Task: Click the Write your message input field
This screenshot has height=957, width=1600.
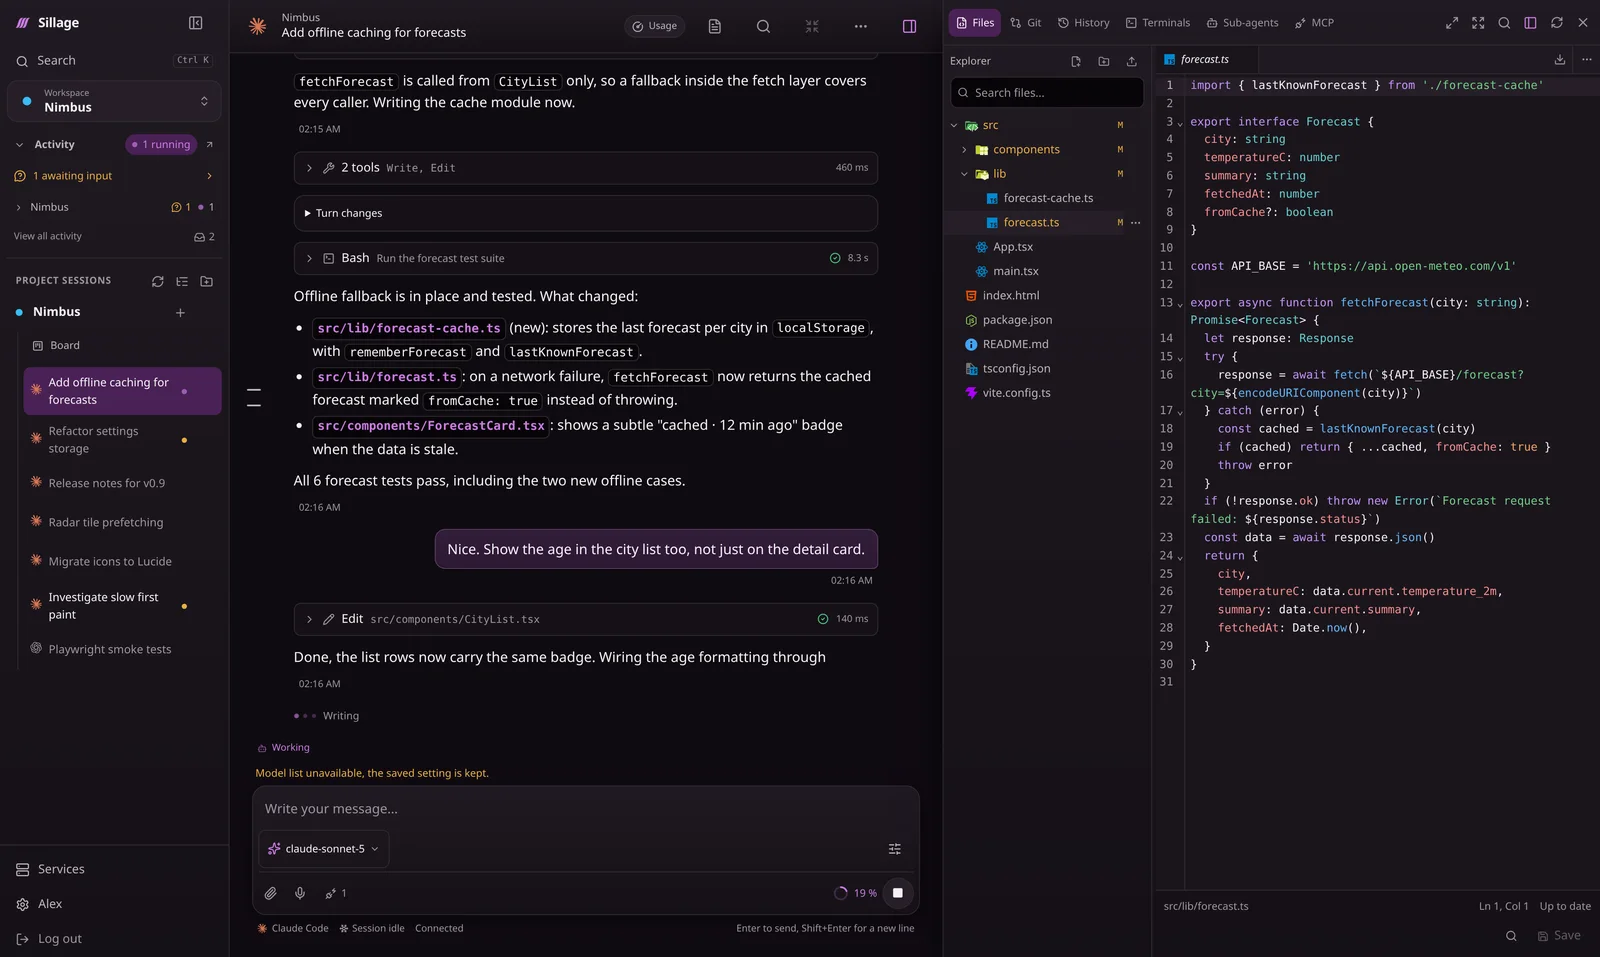Action: pos(586,809)
